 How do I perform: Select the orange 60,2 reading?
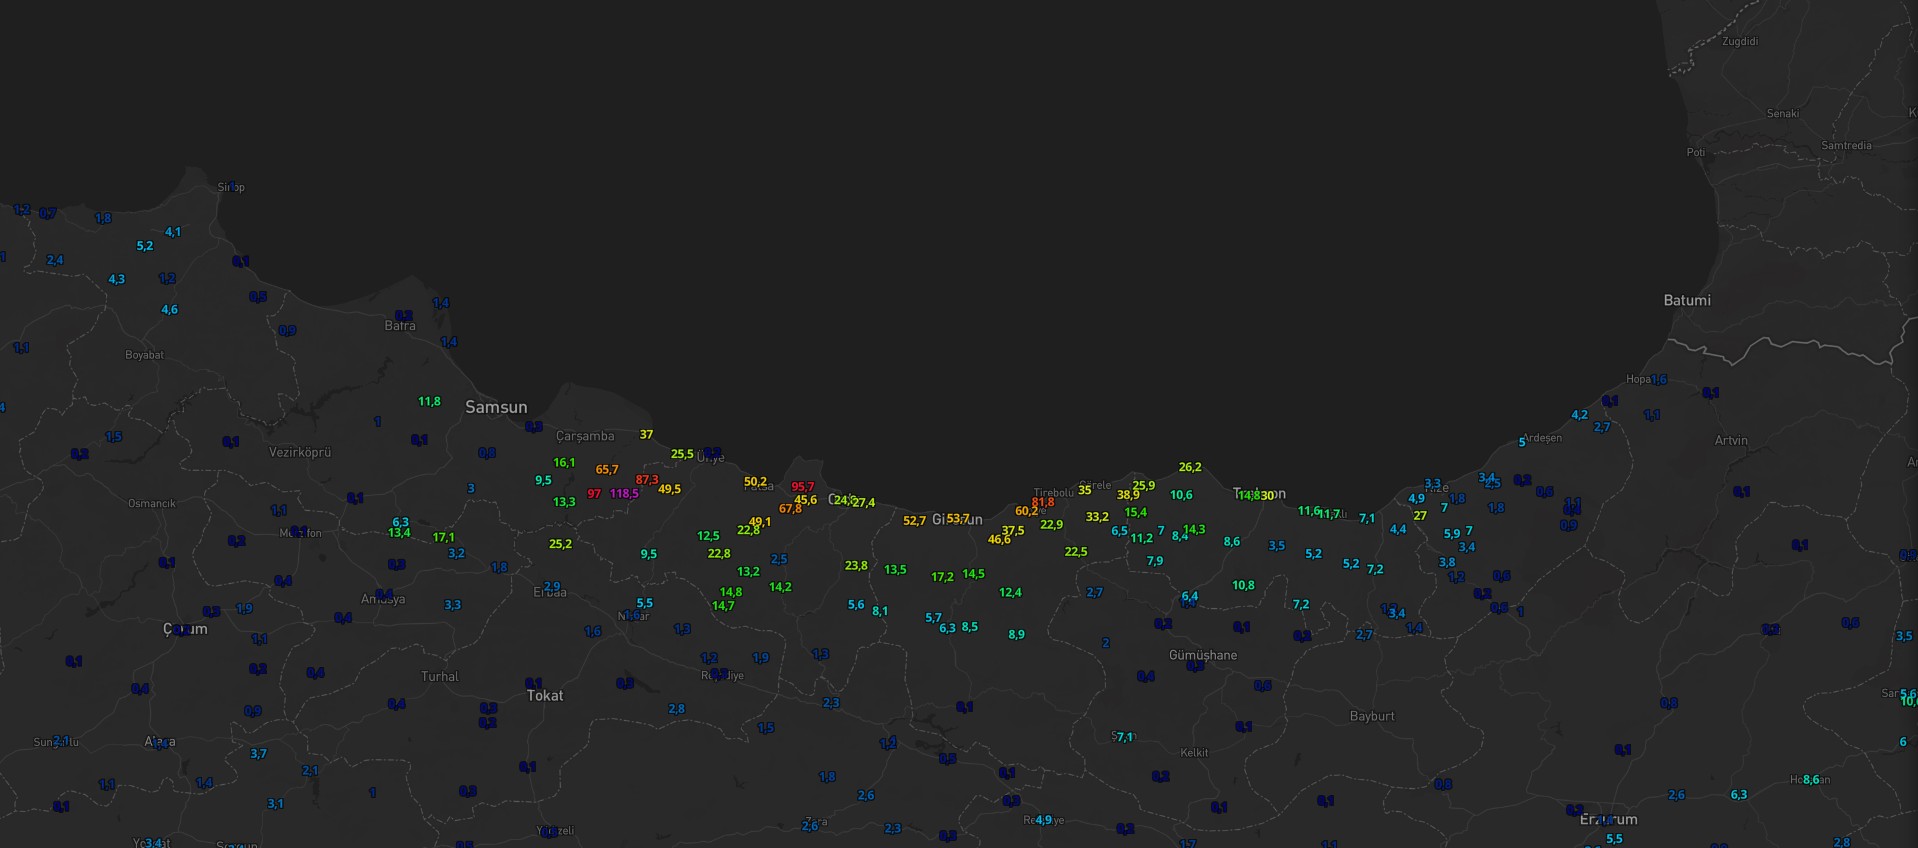1026,511
